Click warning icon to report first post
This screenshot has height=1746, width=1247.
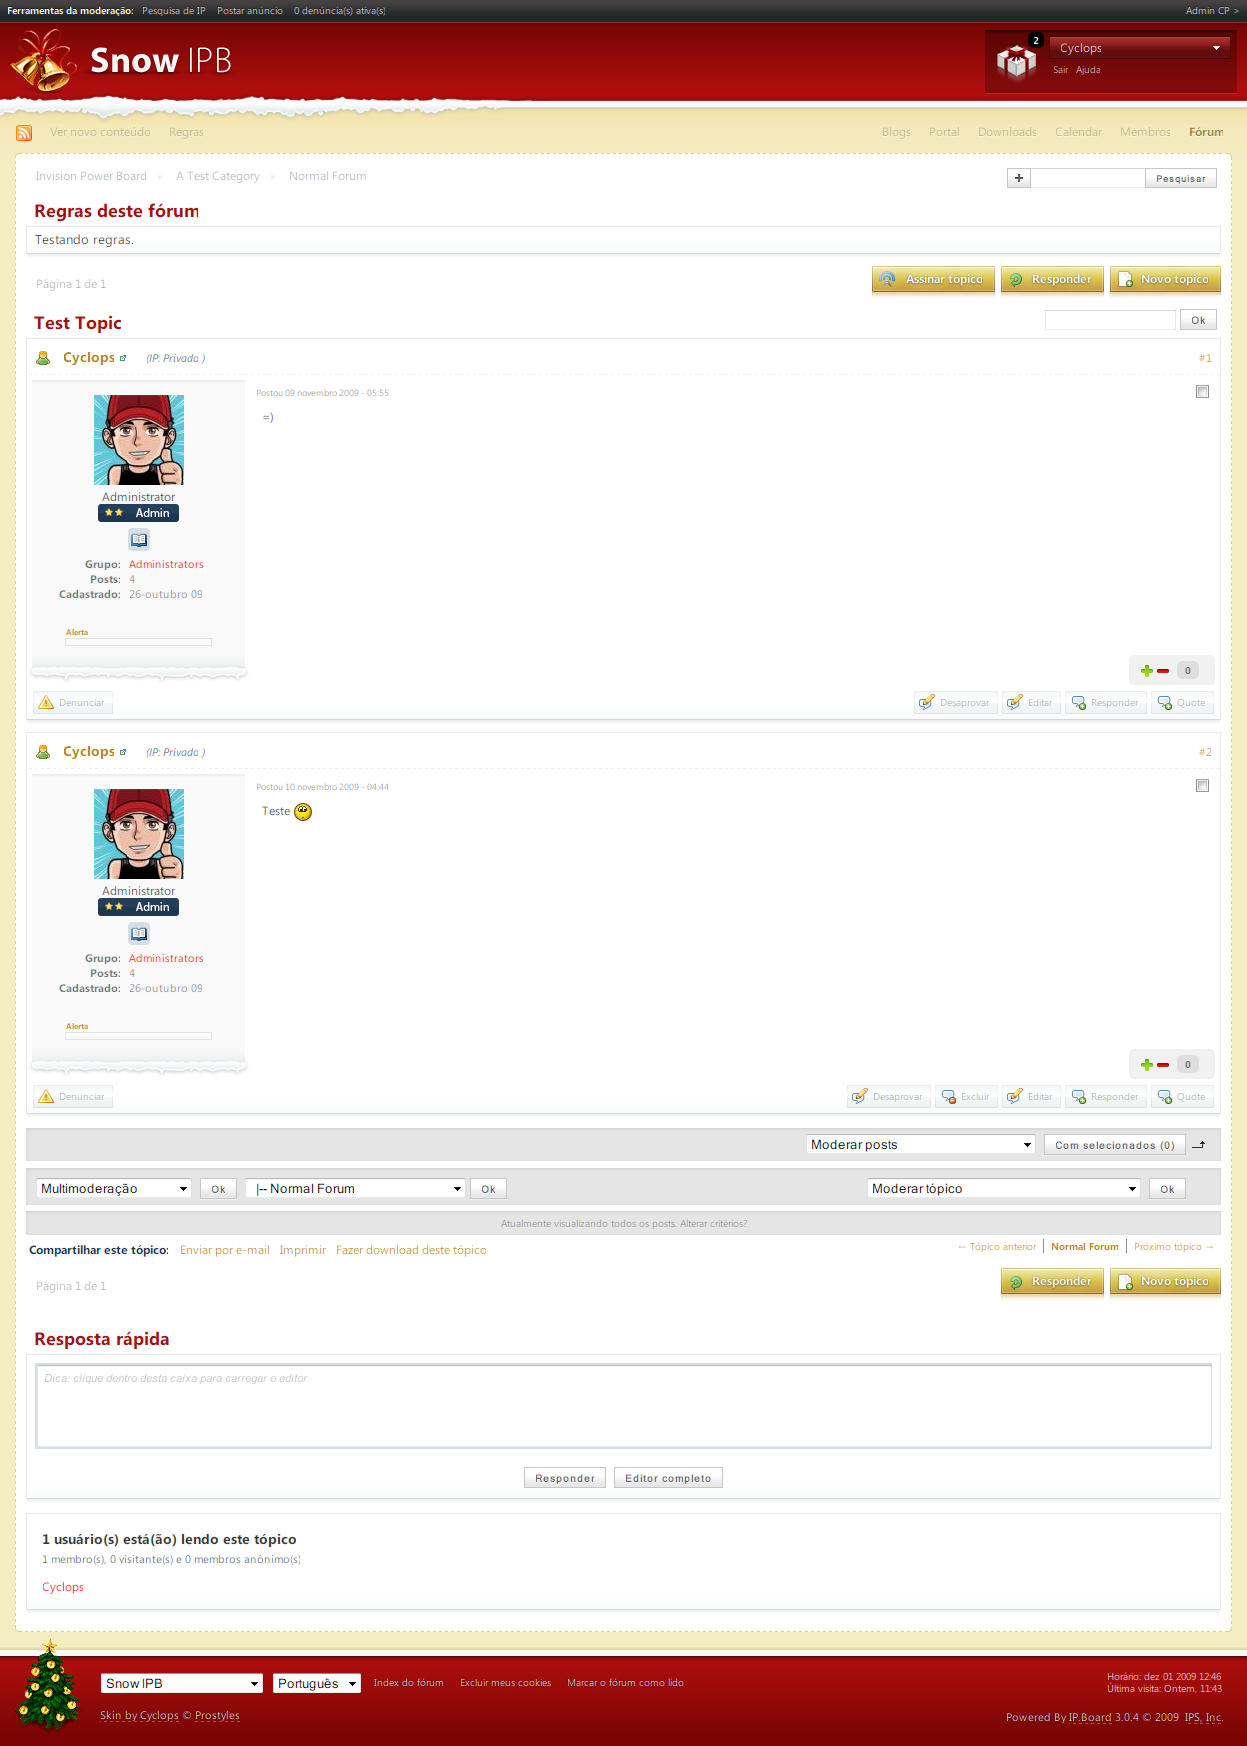tap(46, 703)
